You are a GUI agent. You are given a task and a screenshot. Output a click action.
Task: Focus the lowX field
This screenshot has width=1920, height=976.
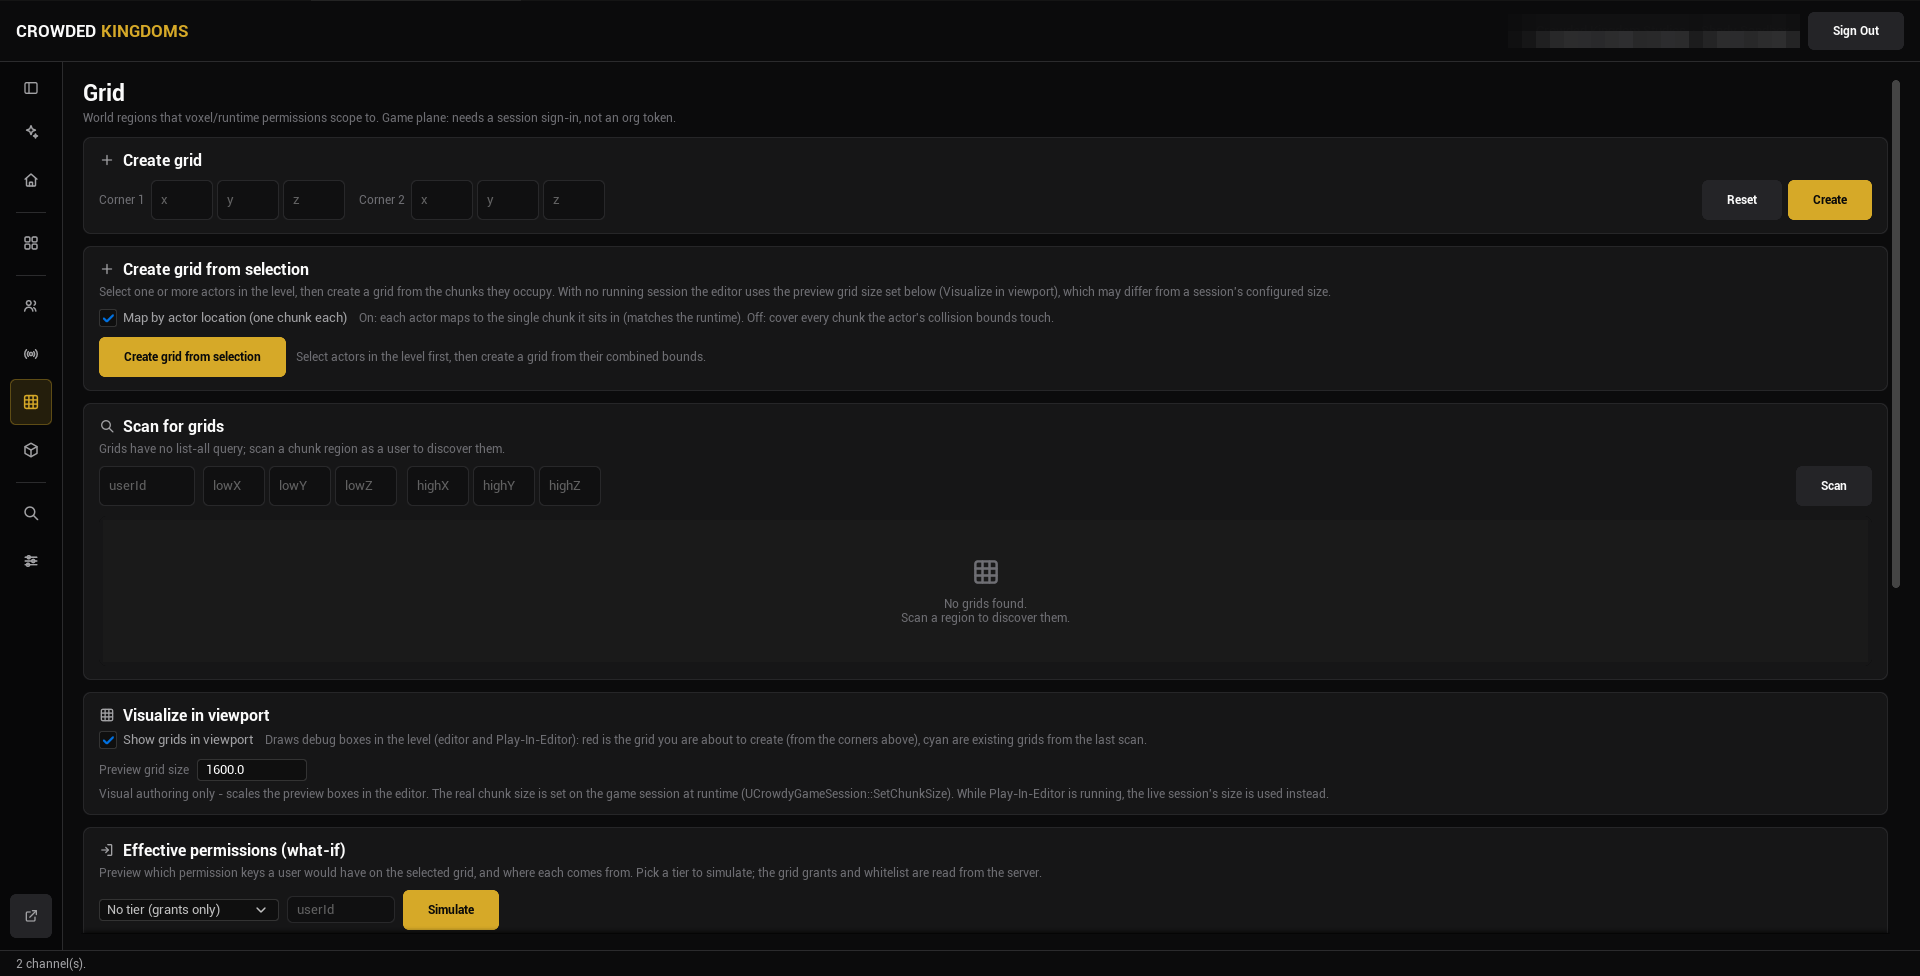(x=234, y=486)
